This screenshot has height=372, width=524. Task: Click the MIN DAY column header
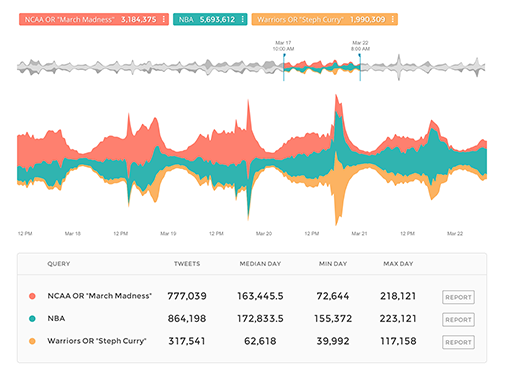pos(333,264)
